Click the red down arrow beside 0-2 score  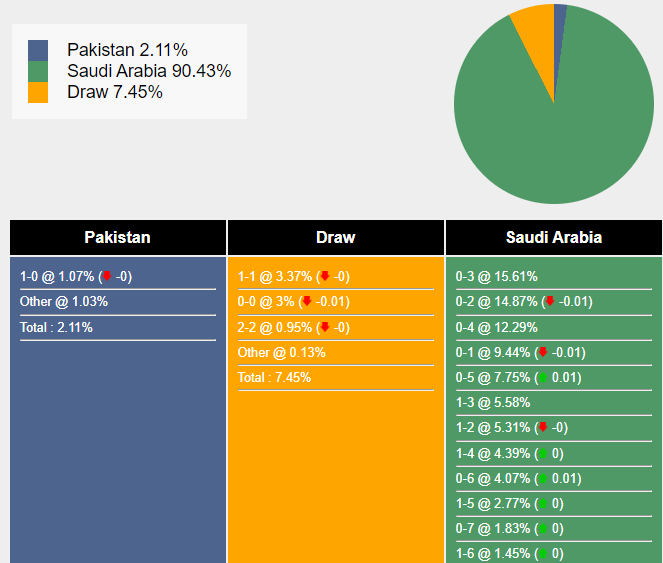549,301
